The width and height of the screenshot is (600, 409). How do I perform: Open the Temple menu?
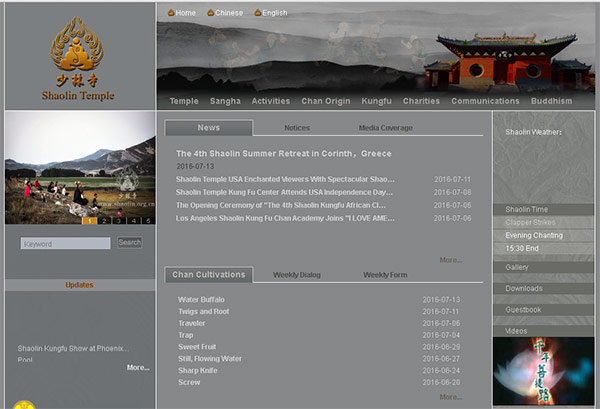(184, 101)
